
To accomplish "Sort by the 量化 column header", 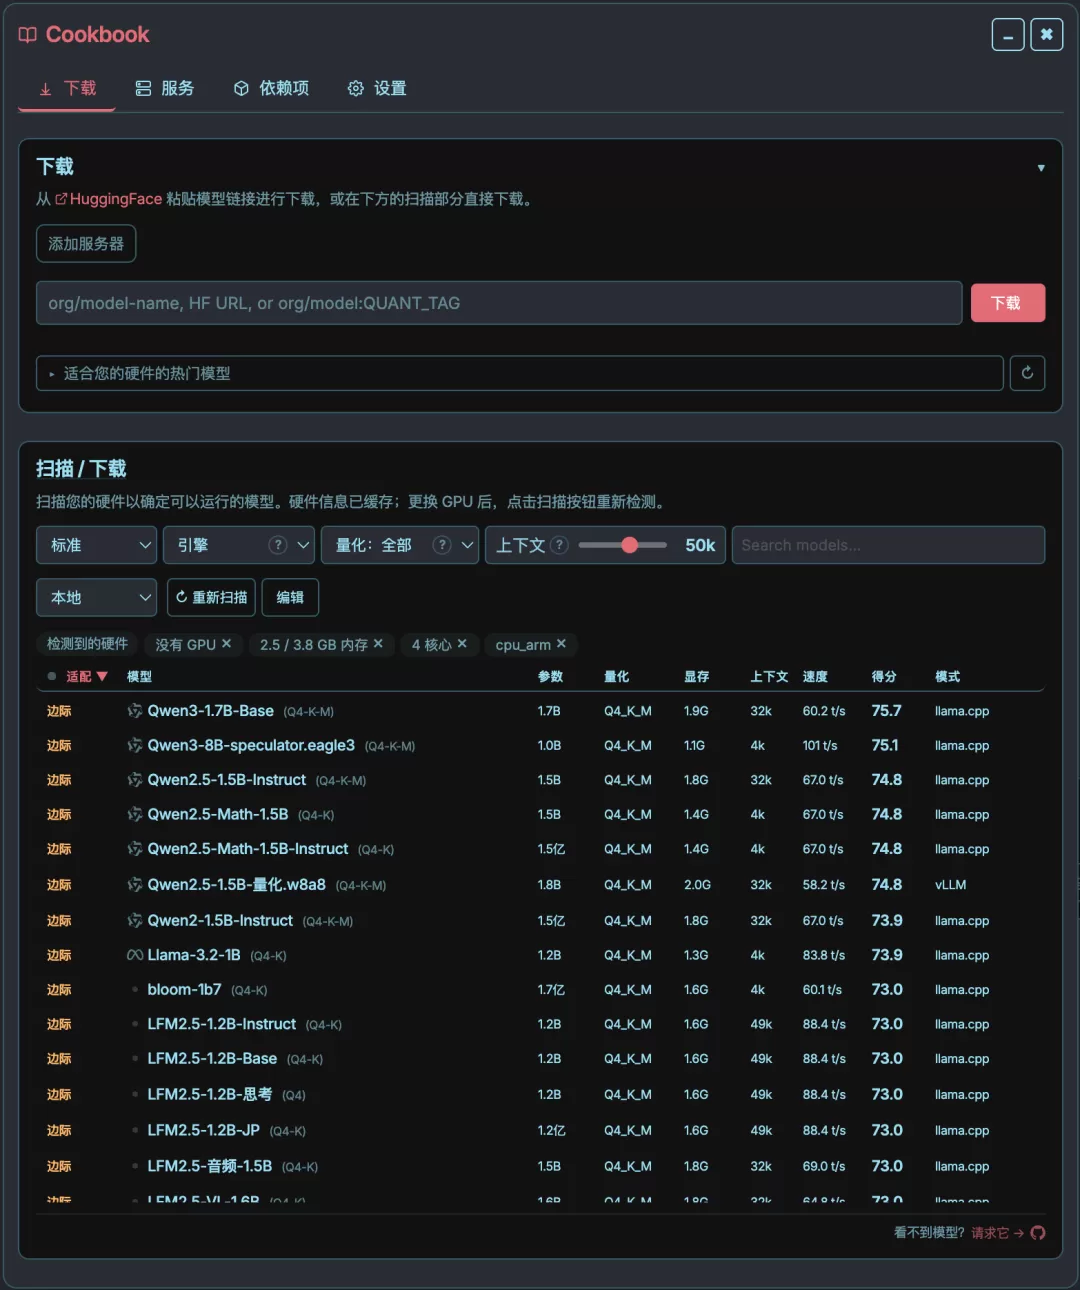I will tap(616, 677).
